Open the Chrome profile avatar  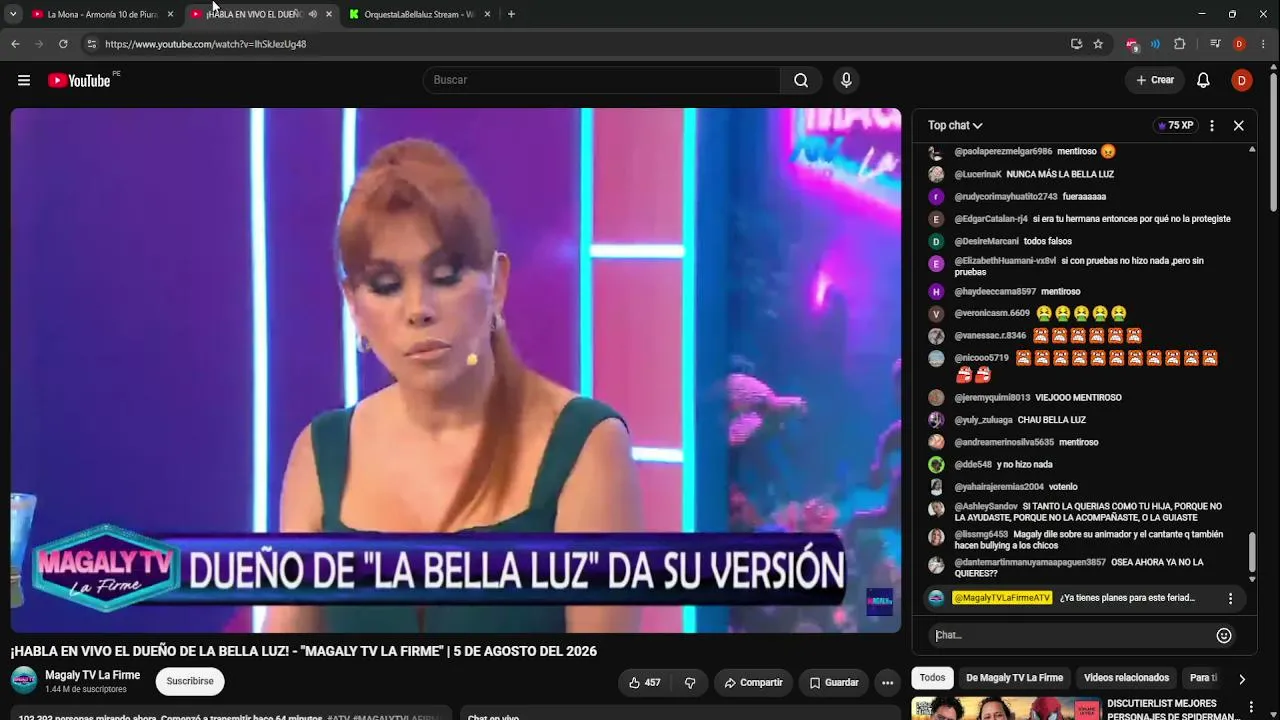coord(1239,44)
